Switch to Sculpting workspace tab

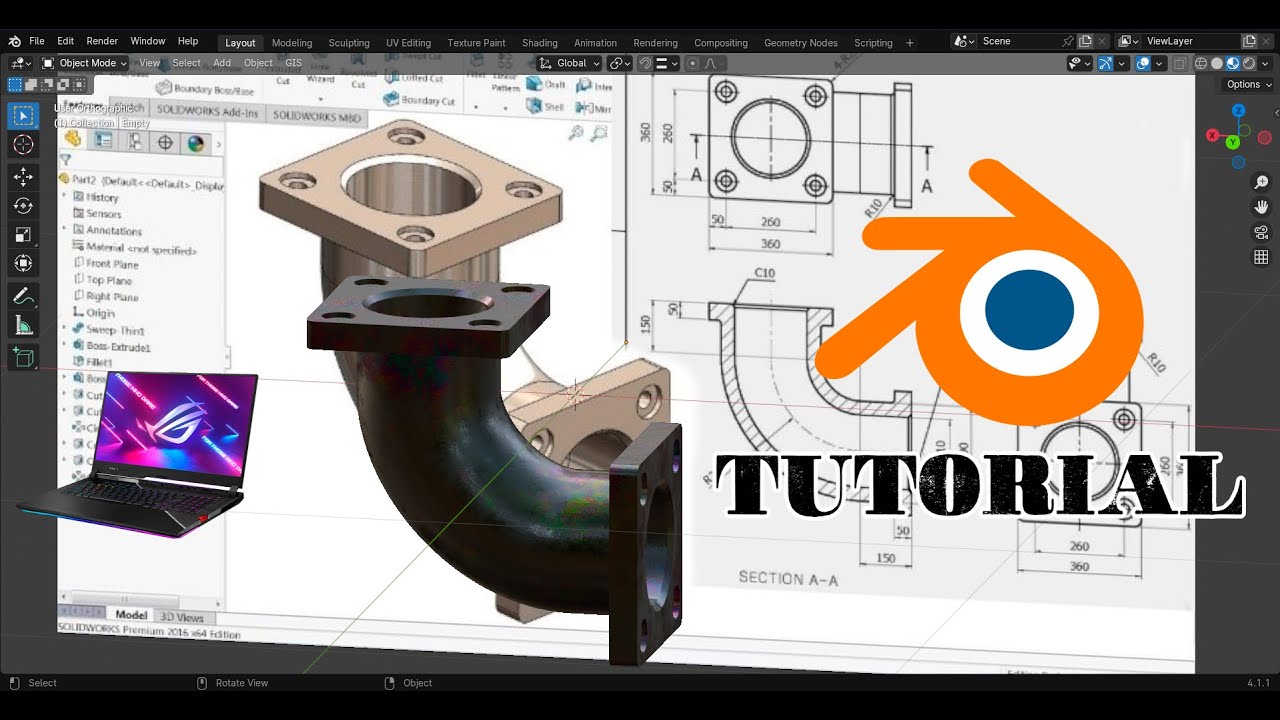coord(349,43)
